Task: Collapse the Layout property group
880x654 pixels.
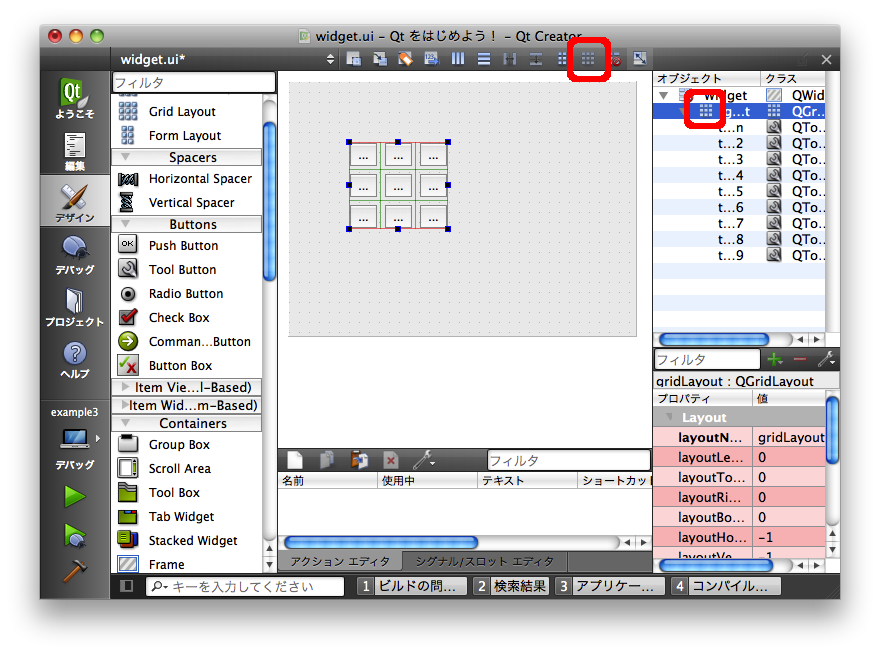Action: pyautogui.click(x=667, y=417)
